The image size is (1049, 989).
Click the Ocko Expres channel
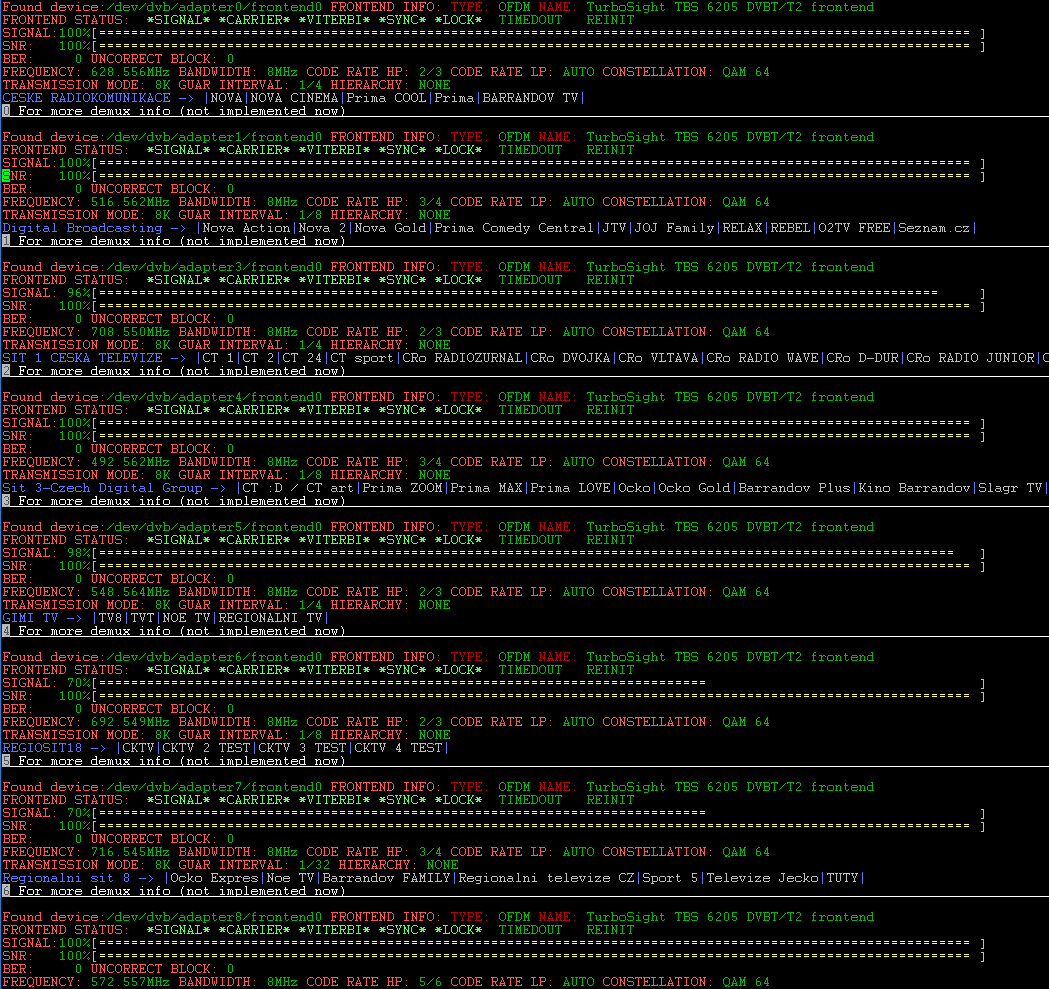(x=214, y=878)
